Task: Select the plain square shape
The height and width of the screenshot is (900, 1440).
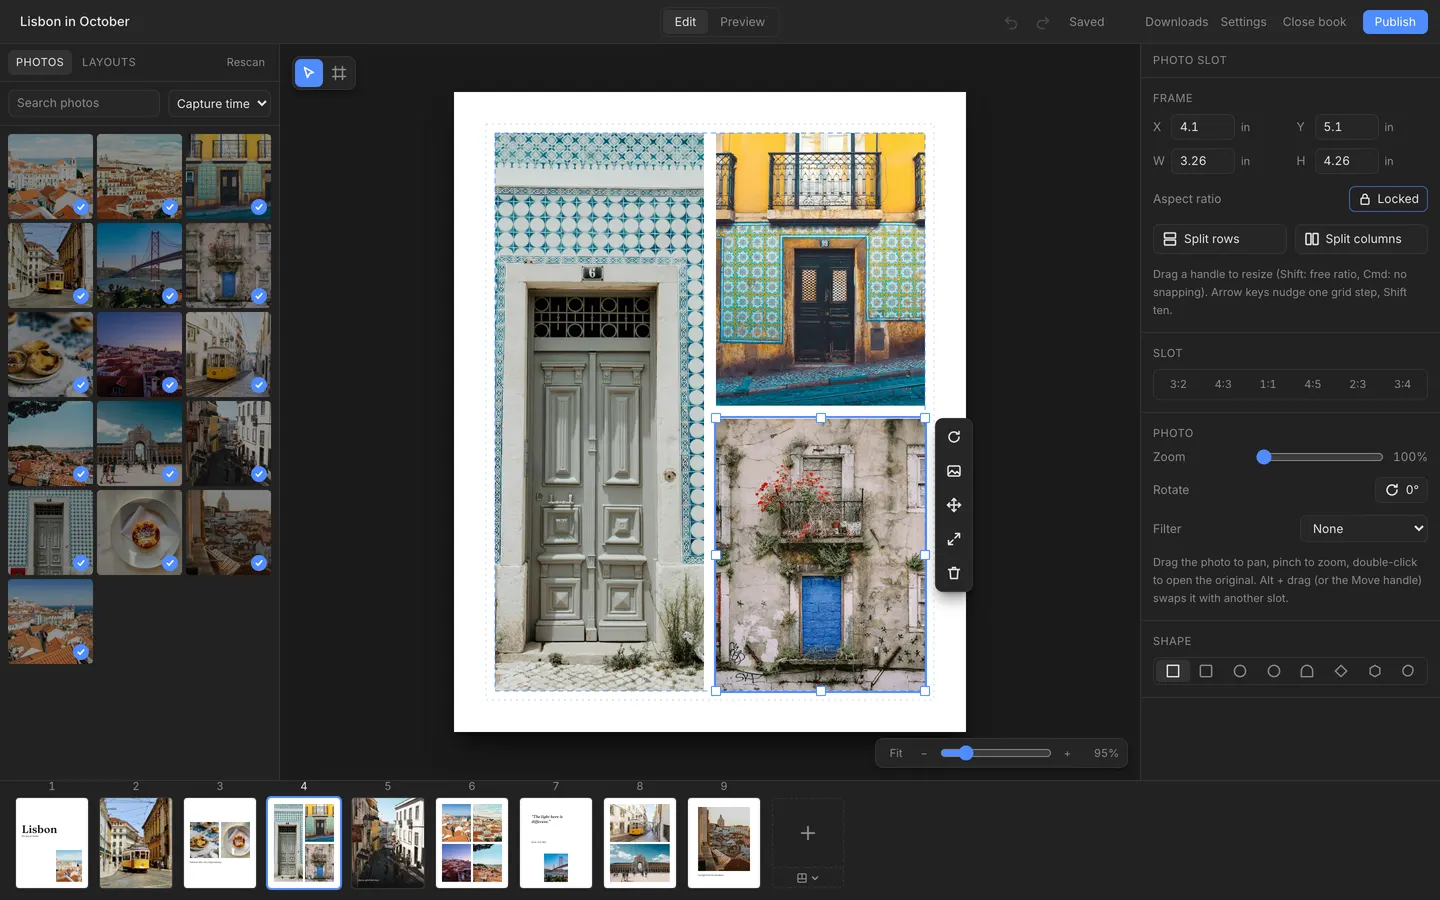Action: click(x=1173, y=671)
